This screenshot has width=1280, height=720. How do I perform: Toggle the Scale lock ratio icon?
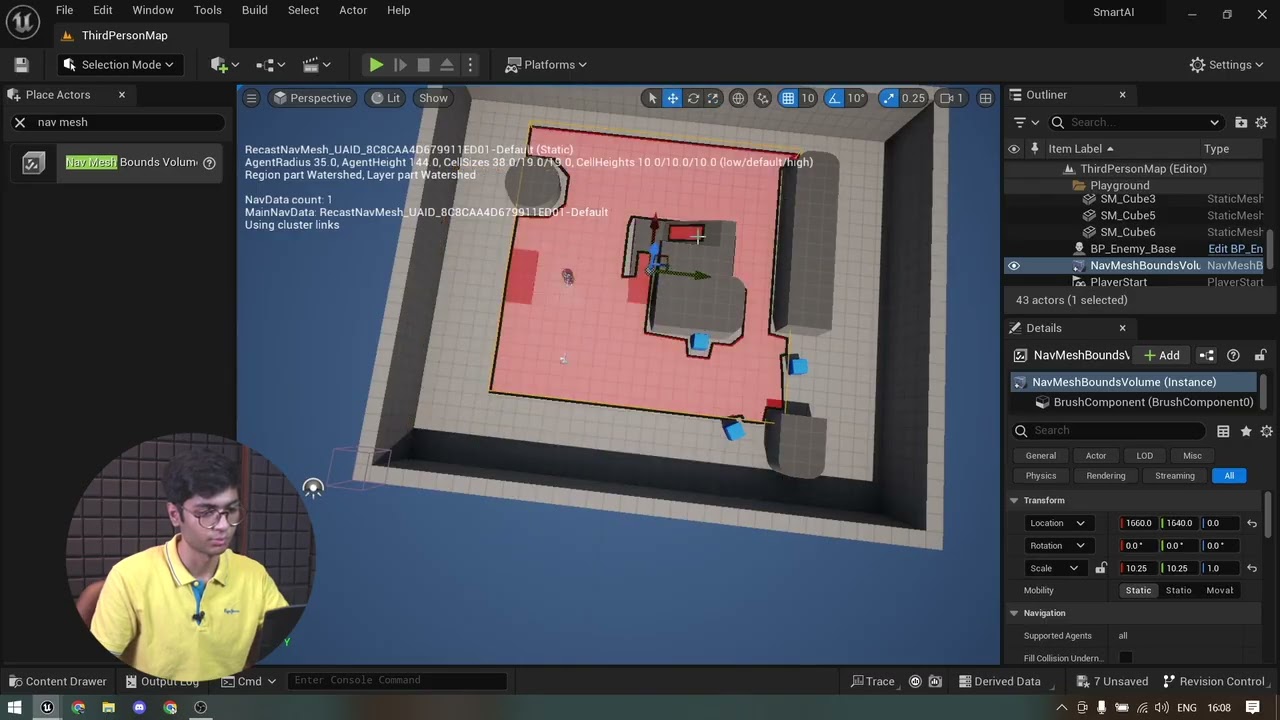coord(1101,568)
